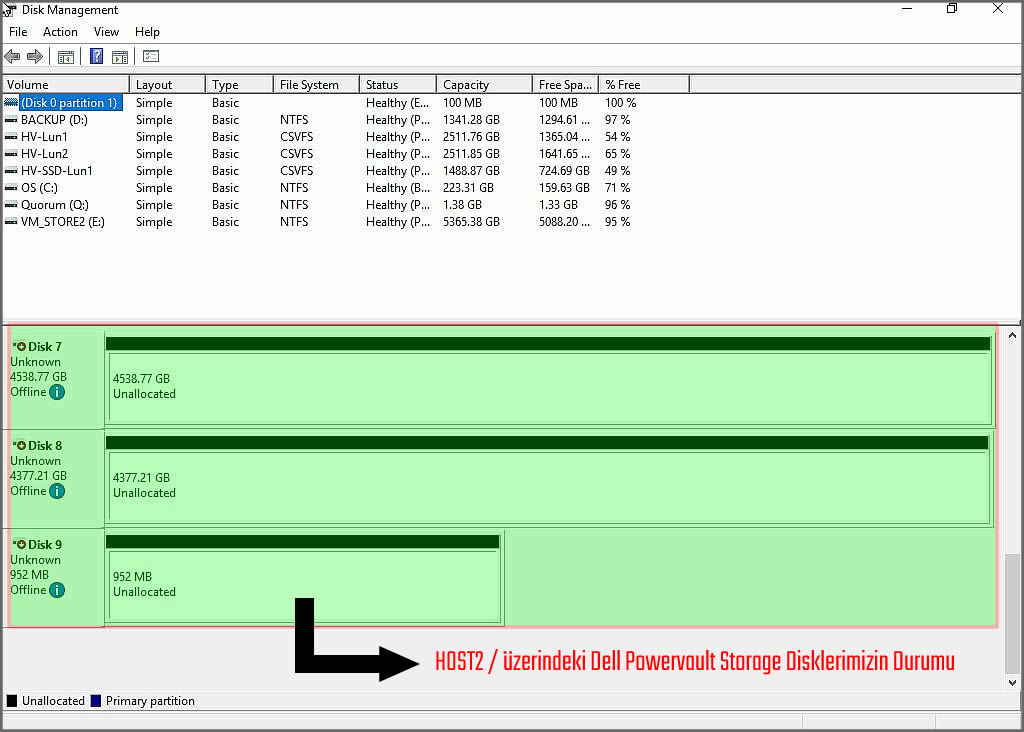
Task: Click the HV-SSD-Lun1 volume drive icon
Action: 11,171
